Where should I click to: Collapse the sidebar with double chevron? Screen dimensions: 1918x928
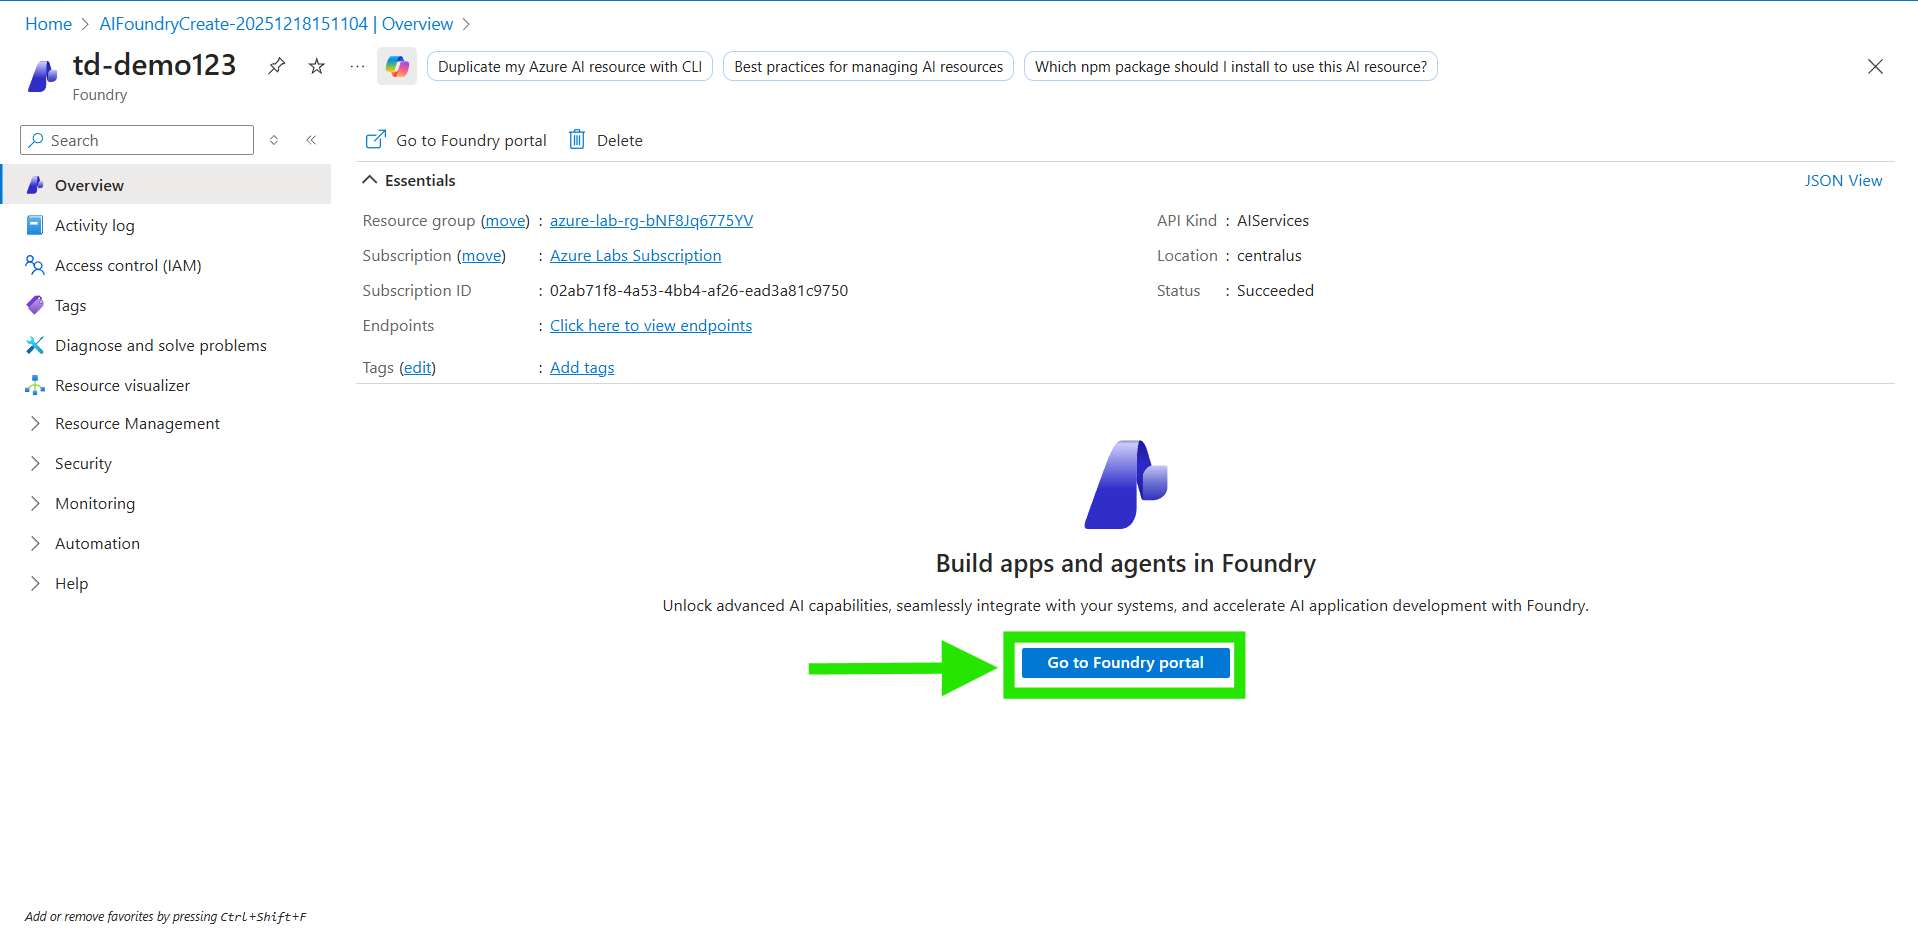(x=311, y=140)
